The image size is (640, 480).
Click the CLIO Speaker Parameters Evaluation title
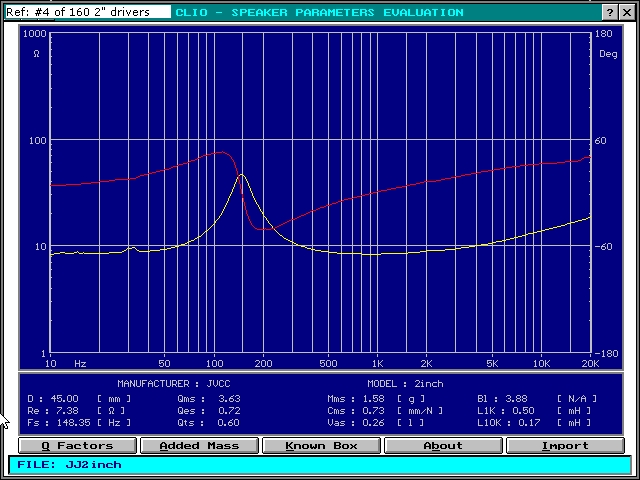(320, 12)
